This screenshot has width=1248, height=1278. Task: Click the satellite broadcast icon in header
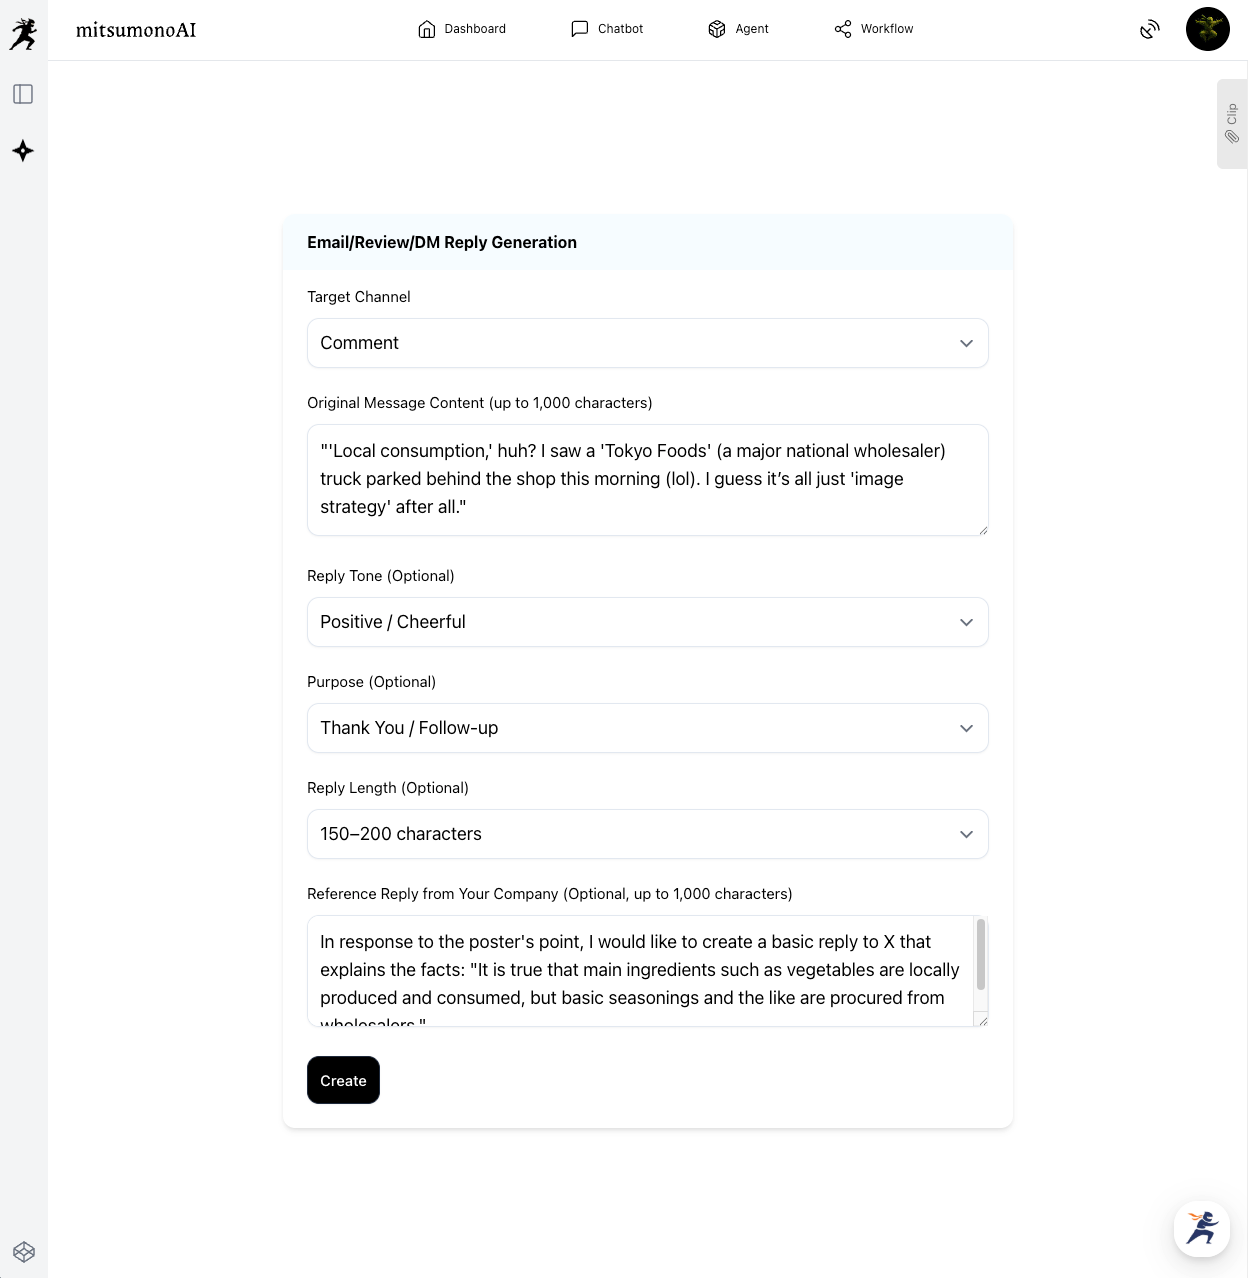coord(1150,30)
